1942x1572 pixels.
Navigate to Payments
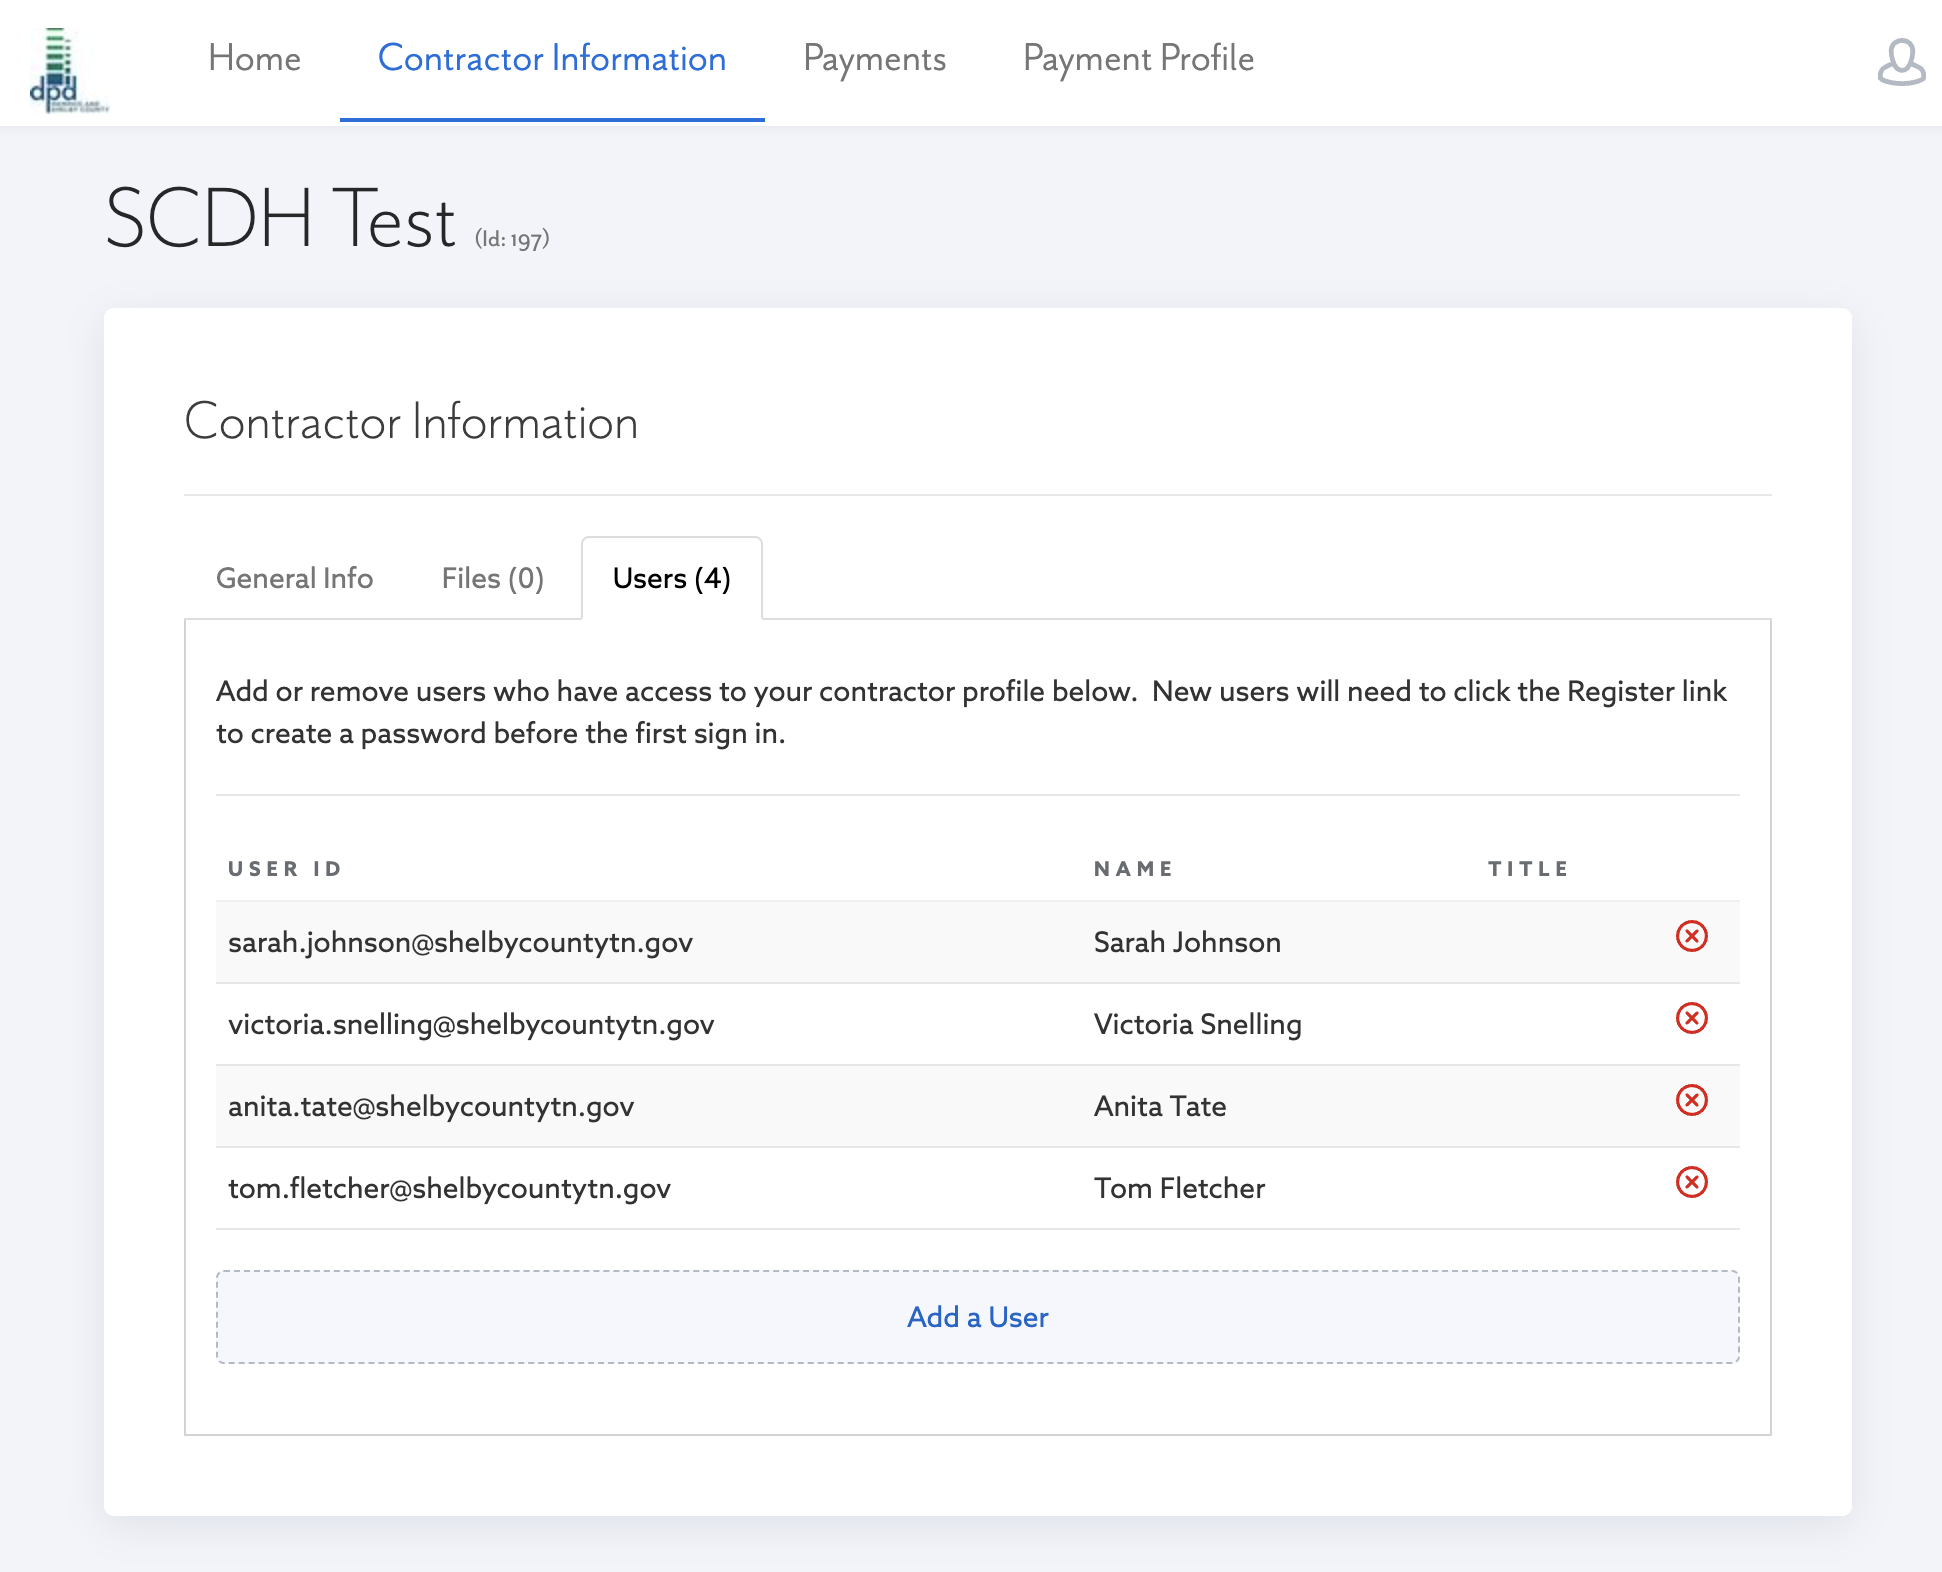tap(874, 59)
